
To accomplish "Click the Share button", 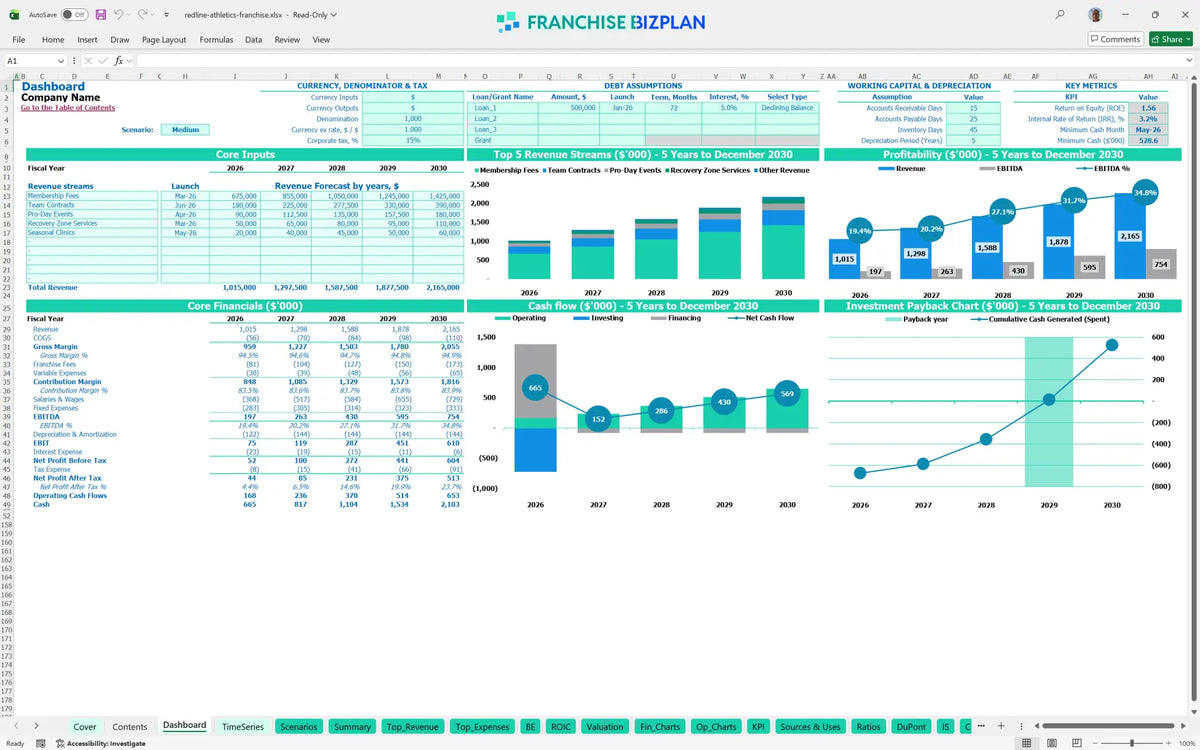I will (1170, 39).
